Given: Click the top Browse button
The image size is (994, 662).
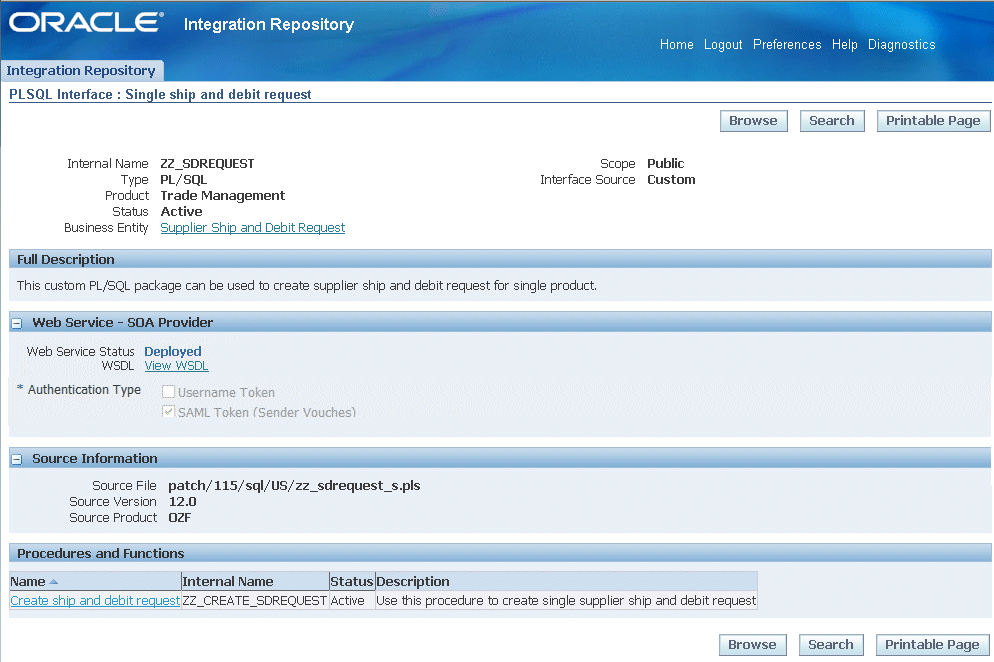Looking at the screenshot, I should pyautogui.click(x=753, y=120).
